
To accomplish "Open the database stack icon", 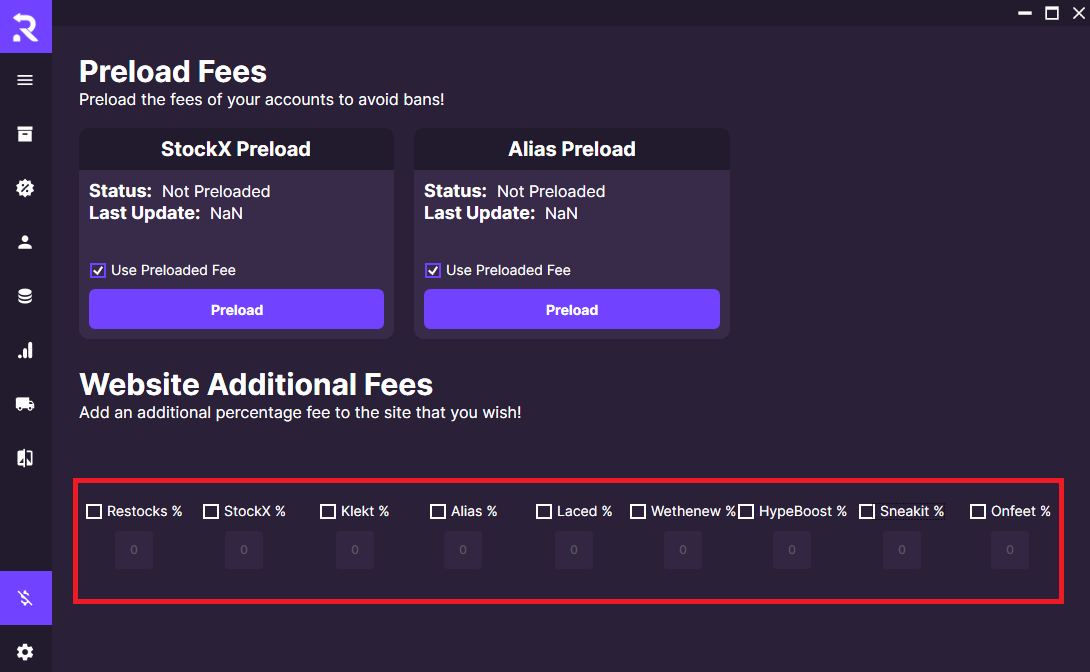I will [25, 296].
